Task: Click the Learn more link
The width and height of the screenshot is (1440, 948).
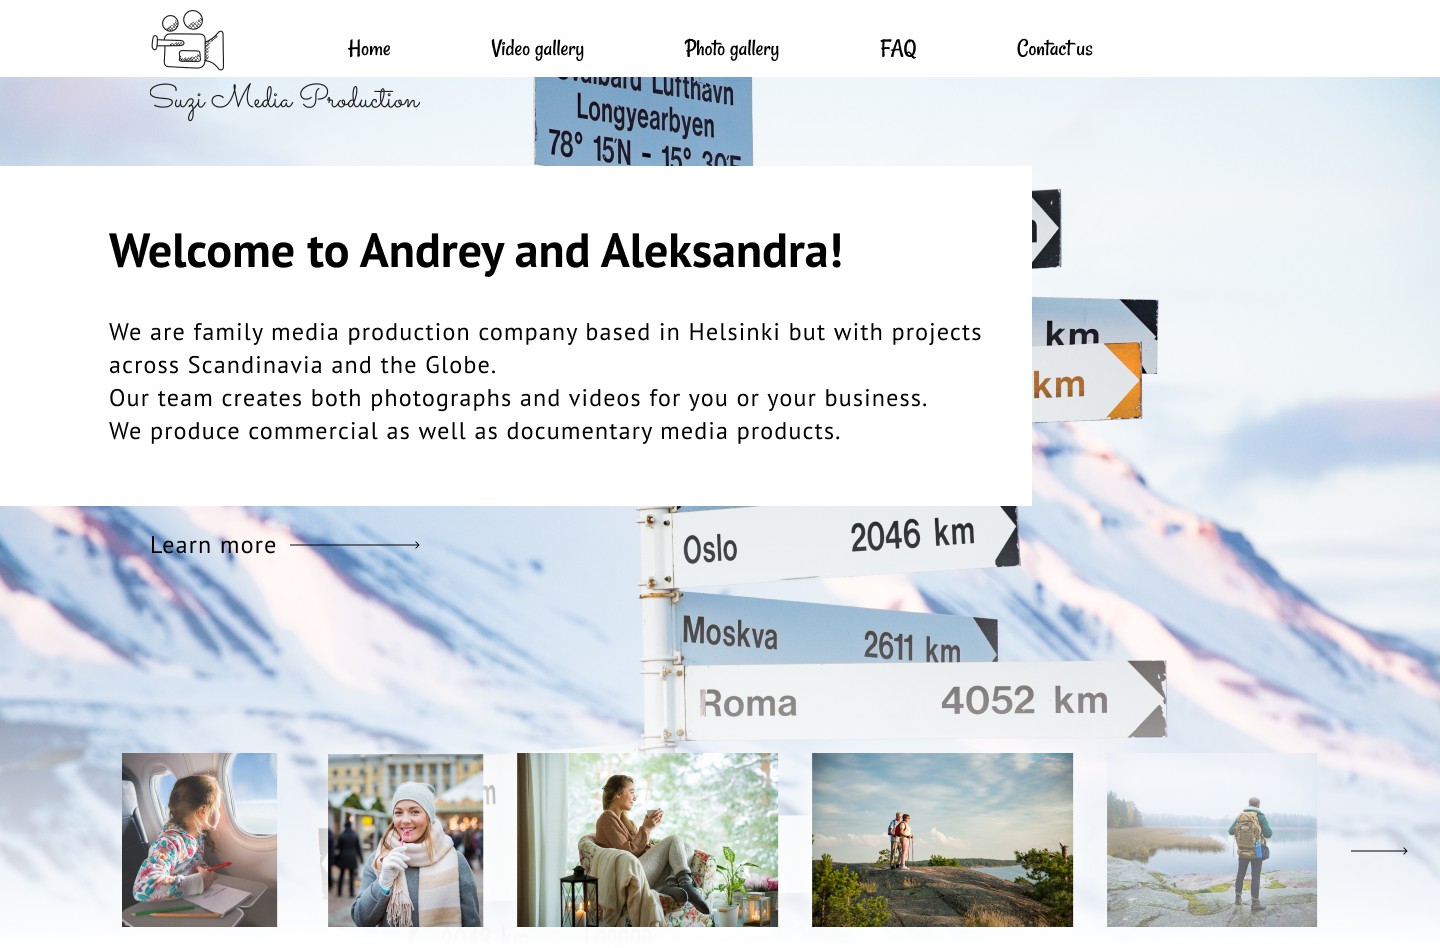Action: tap(213, 545)
